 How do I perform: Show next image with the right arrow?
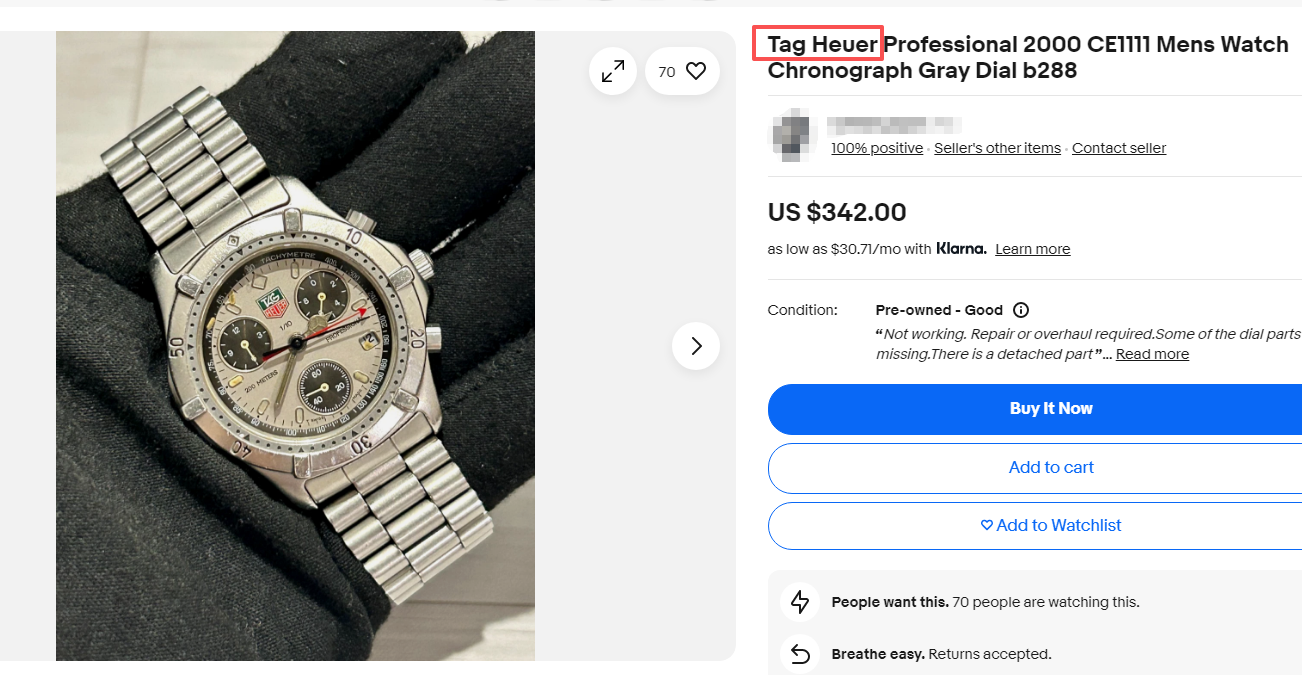click(696, 346)
